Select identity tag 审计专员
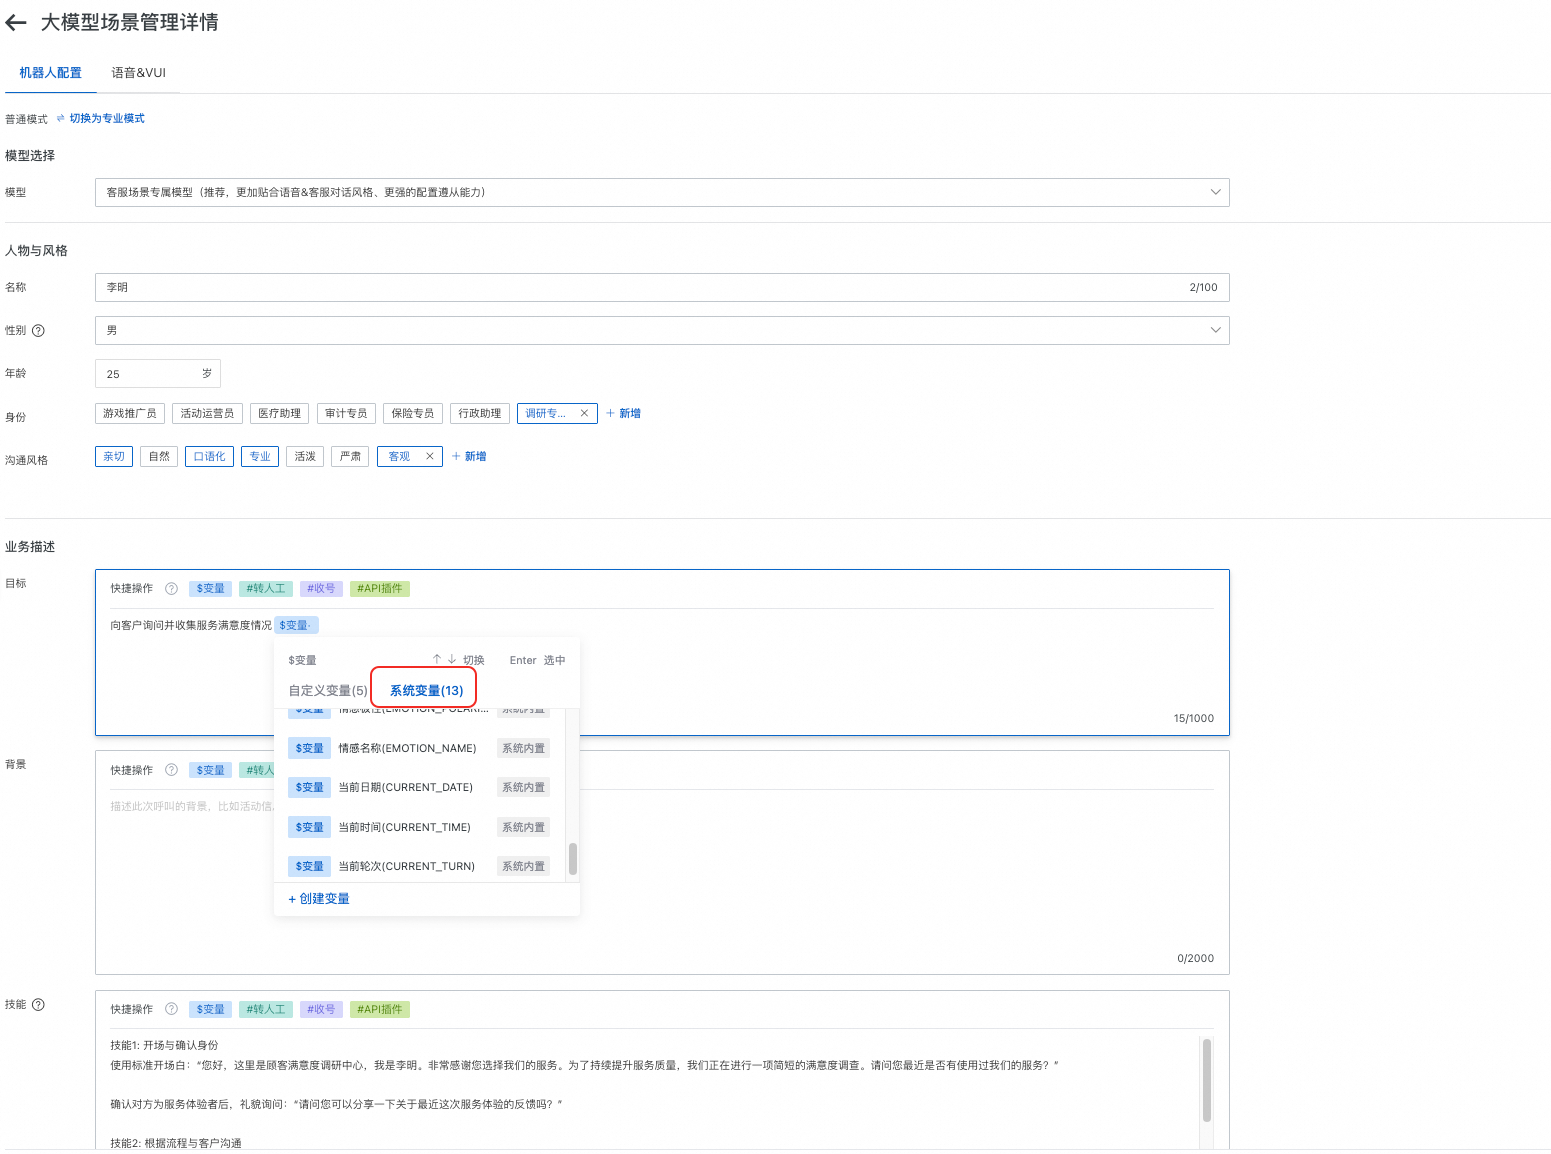The image size is (1551, 1154). 346,413
